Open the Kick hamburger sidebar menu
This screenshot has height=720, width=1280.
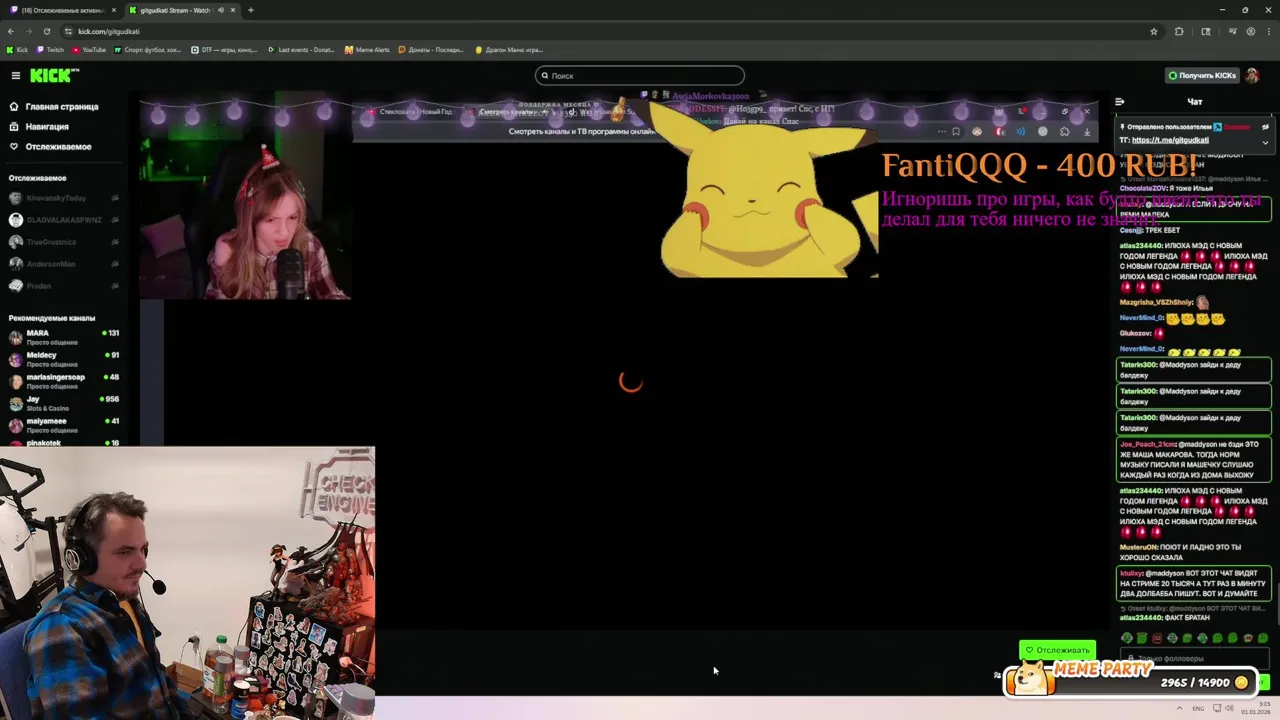tap(15, 75)
